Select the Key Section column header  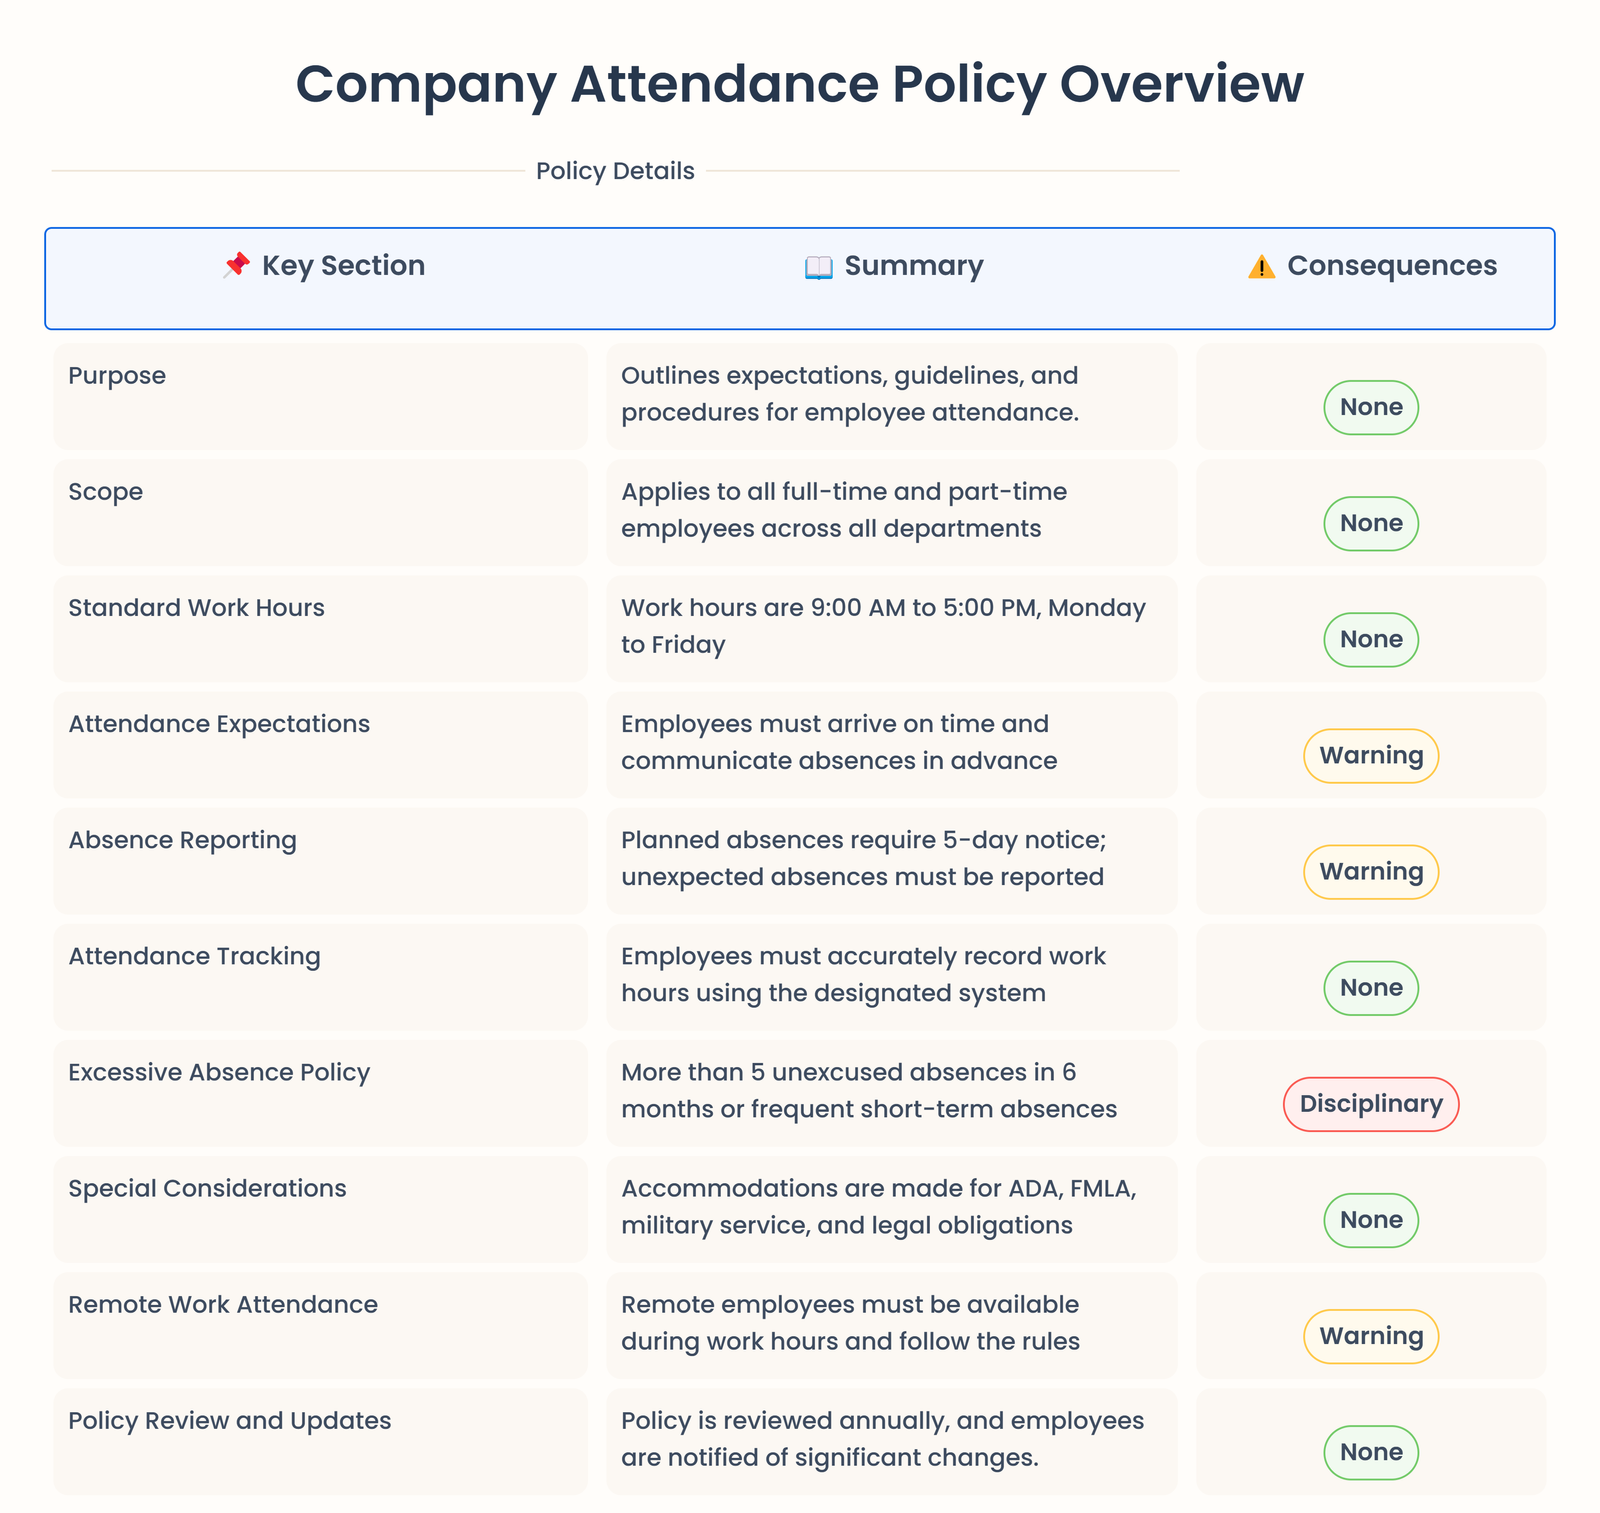343,266
